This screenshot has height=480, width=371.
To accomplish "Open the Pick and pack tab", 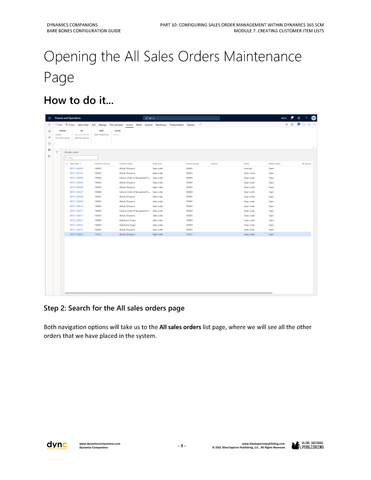I will tap(116, 125).
